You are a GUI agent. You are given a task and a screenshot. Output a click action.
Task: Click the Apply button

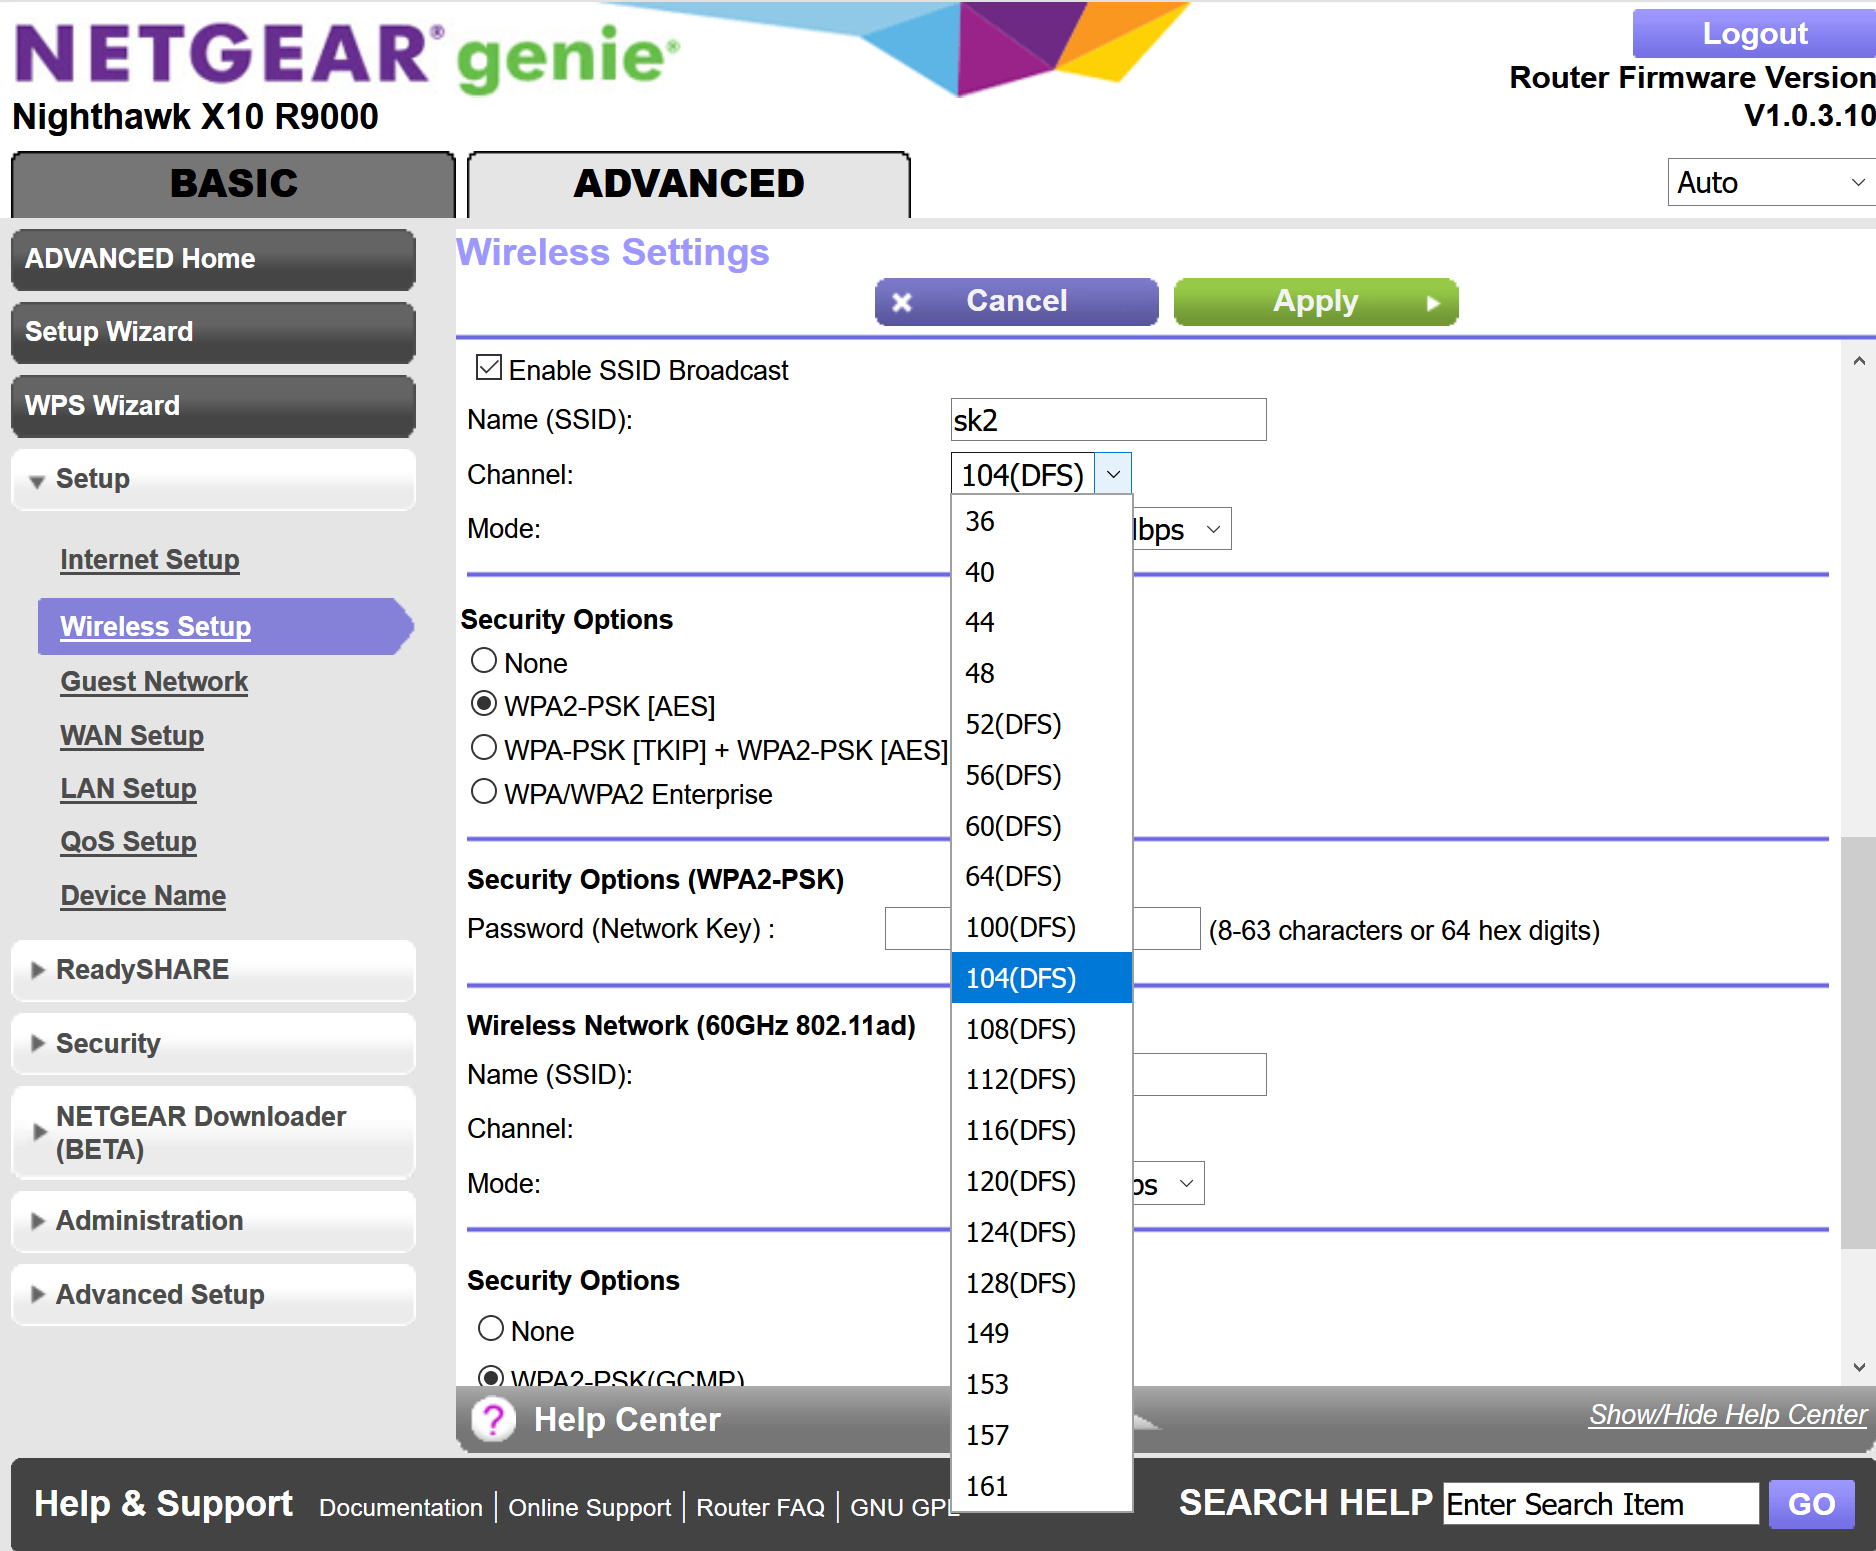click(1316, 302)
